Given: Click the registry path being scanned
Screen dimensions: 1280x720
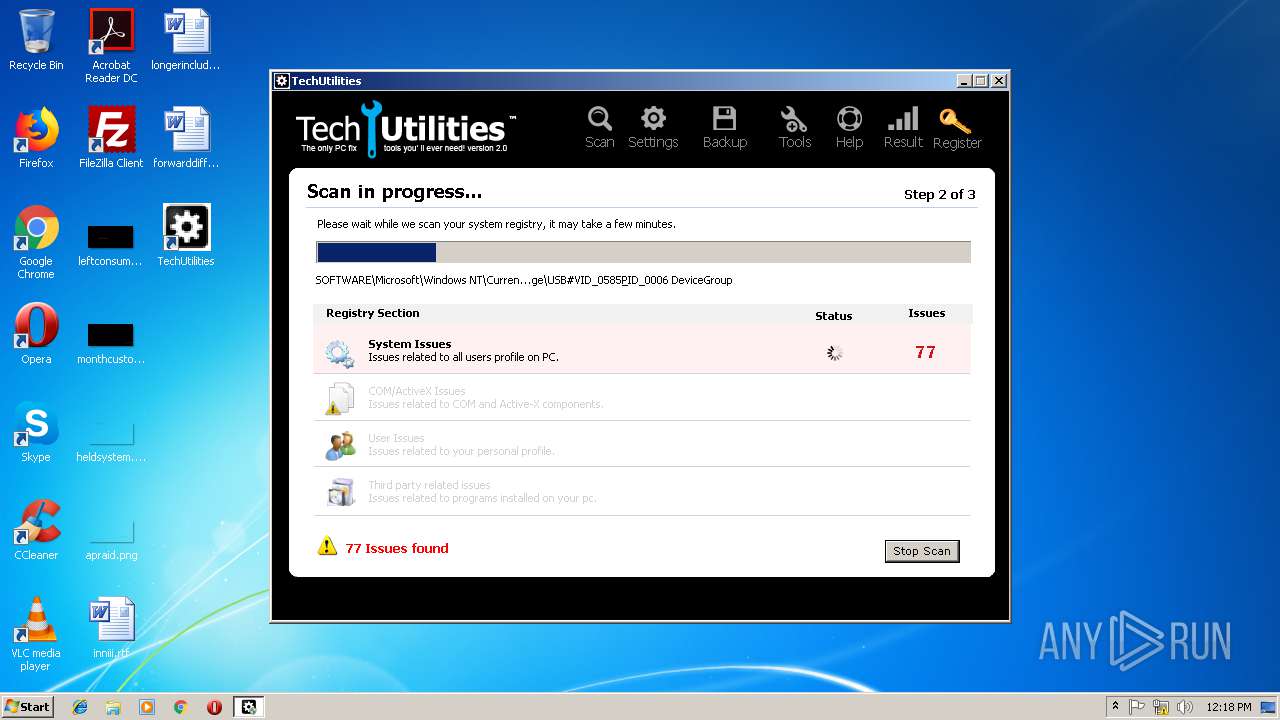Looking at the screenshot, I should 524,280.
